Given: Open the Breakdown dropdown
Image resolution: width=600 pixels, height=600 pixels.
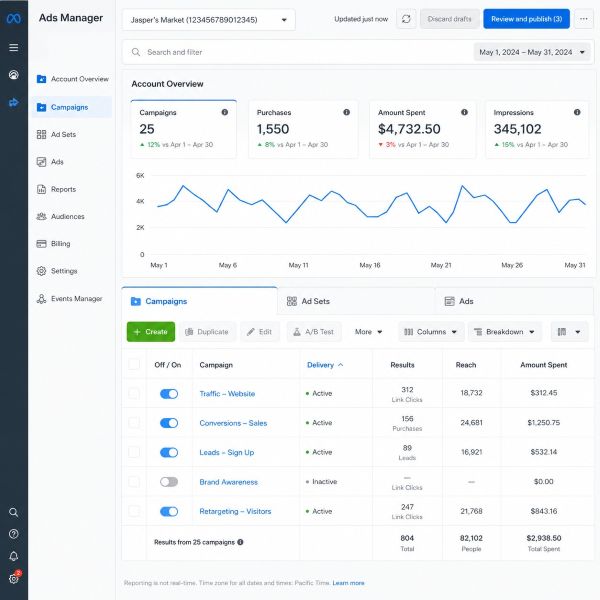Looking at the screenshot, I should (504, 332).
